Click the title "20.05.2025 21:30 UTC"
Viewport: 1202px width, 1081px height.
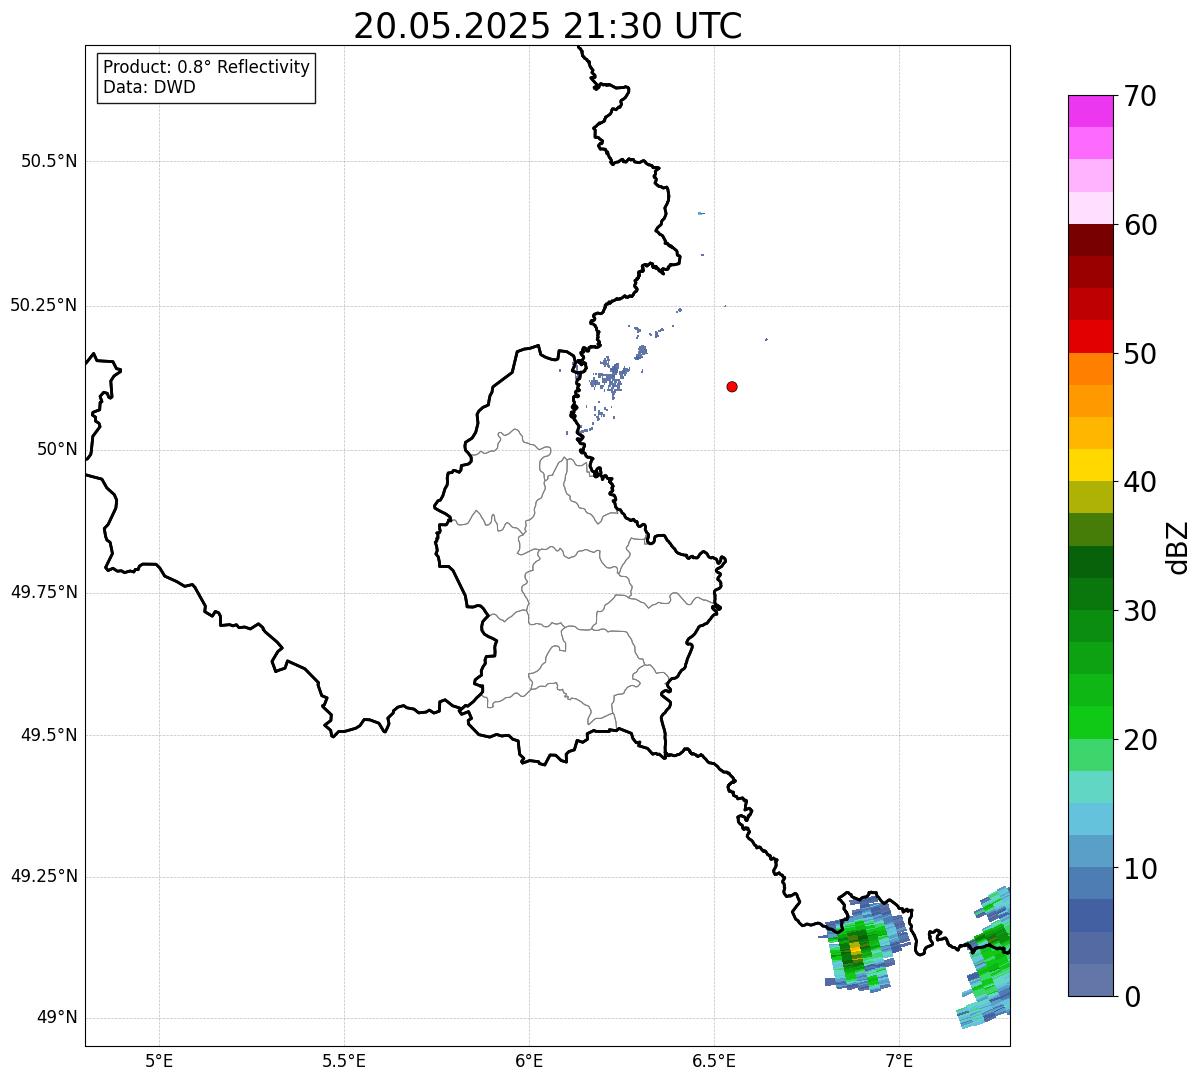pos(547,26)
